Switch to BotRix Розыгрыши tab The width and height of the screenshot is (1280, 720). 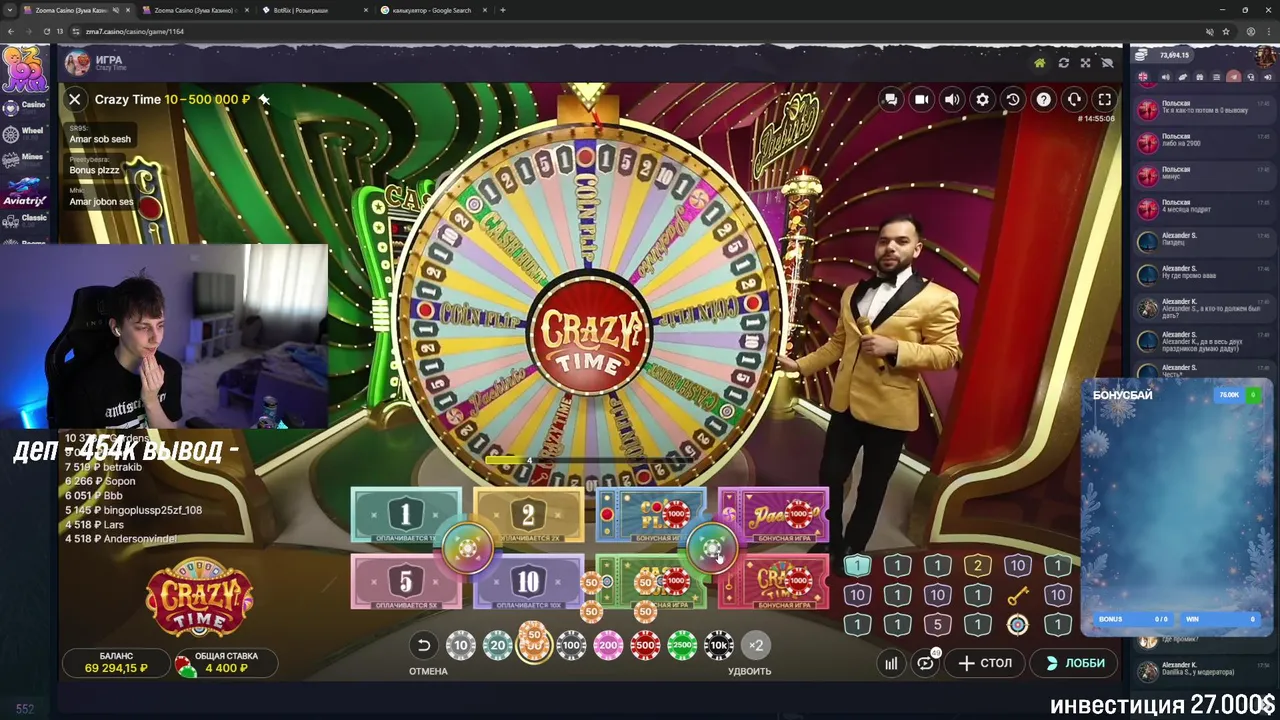tap(315, 10)
